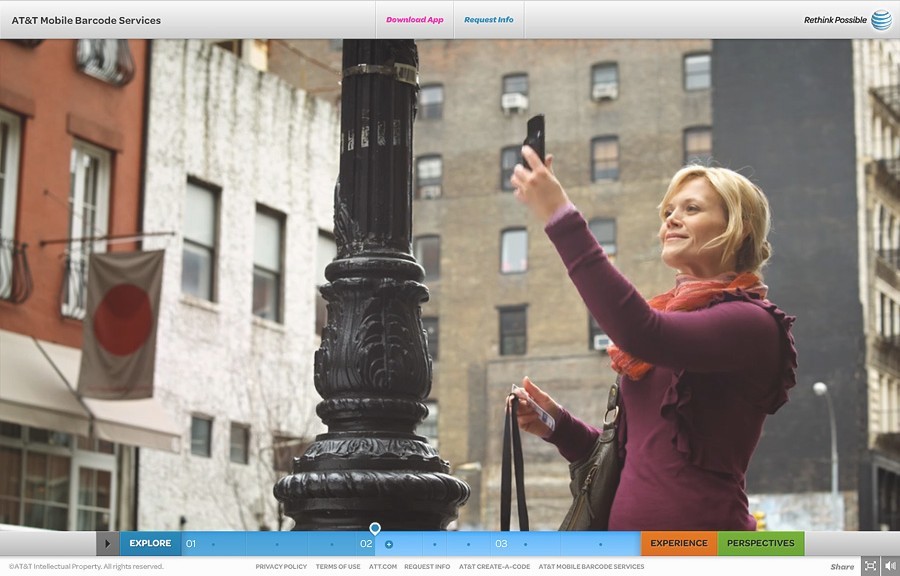The height and width of the screenshot is (576, 900).
Task: Jump to chapter 03 on timeline
Action: point(501,544)
